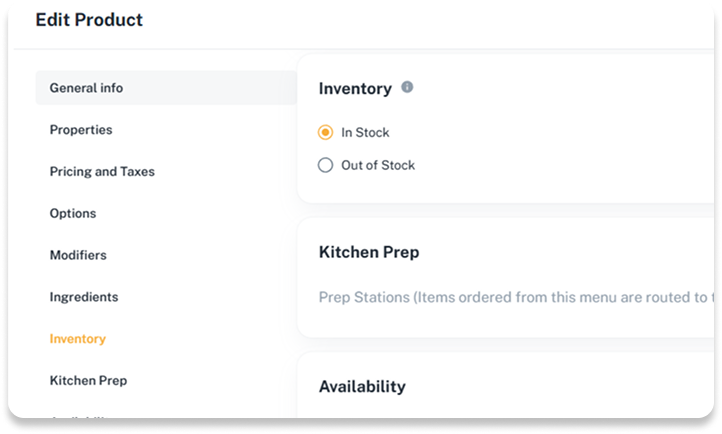The height and width of the screenshot is (434, 722).
Task: Select the highlighted Inventory sidebar item
Action: 78,339
